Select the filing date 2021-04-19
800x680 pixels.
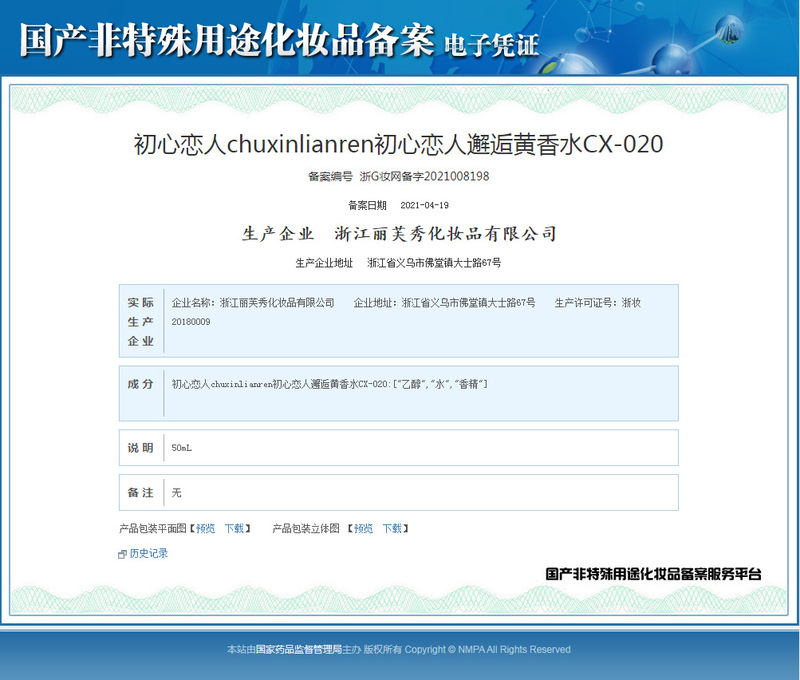click(x=424, y=205)
